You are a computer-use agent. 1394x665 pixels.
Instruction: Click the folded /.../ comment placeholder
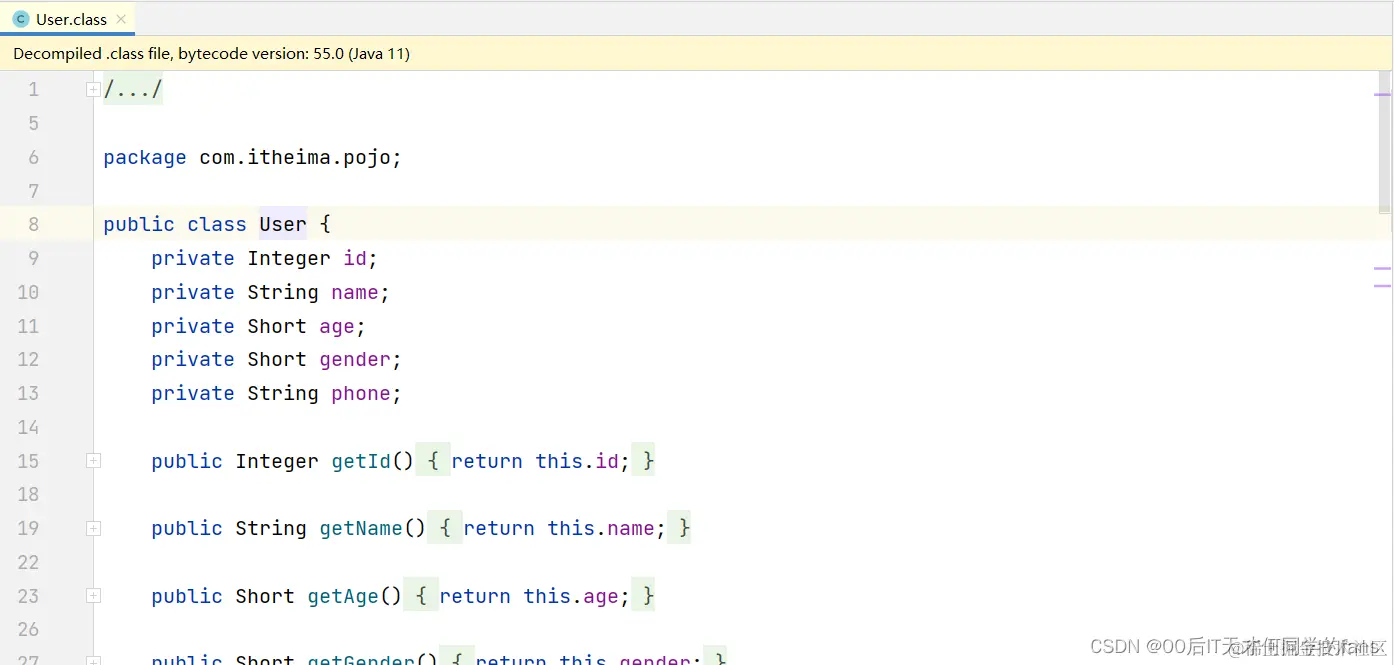[x=133, y=90]
